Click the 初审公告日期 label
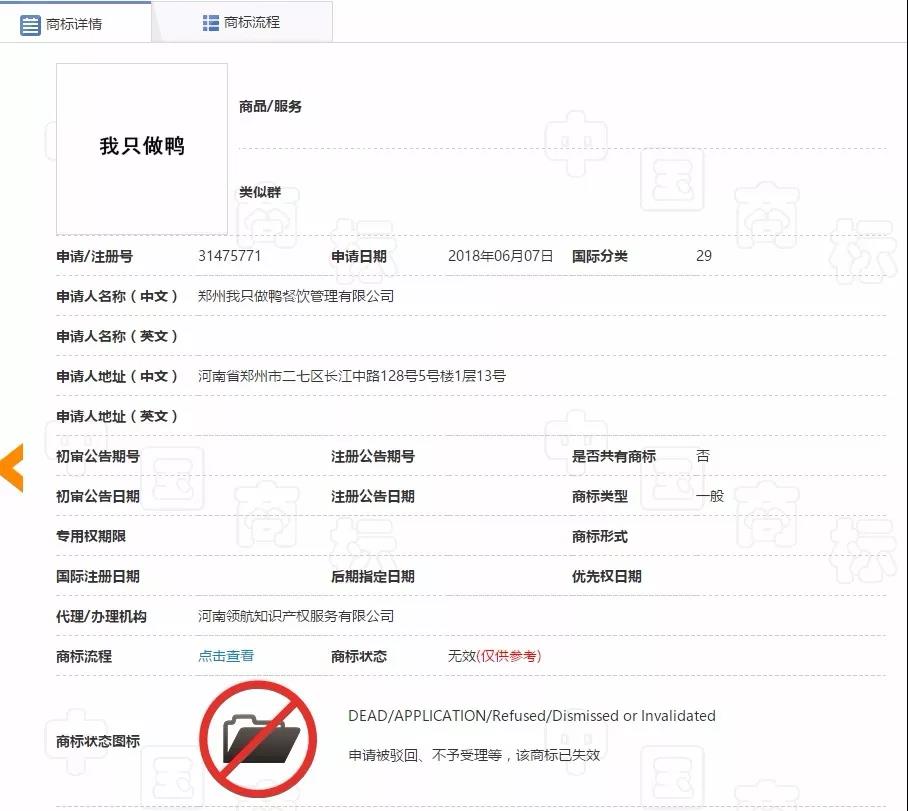 coord(98,496)
